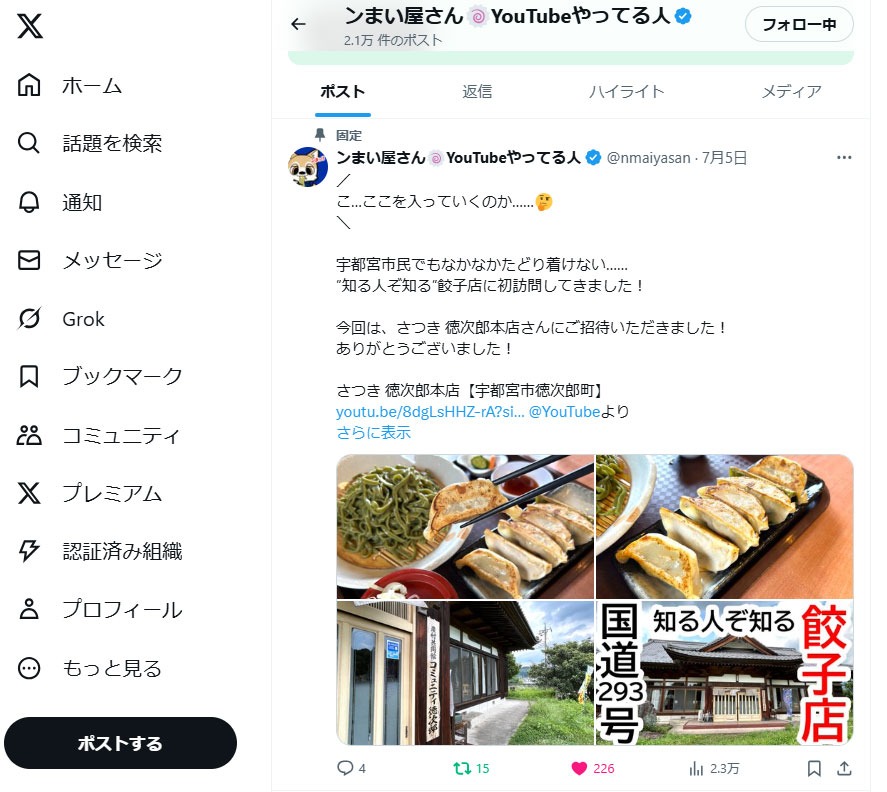Open メッセージ envelope icon

coord(29,260)
